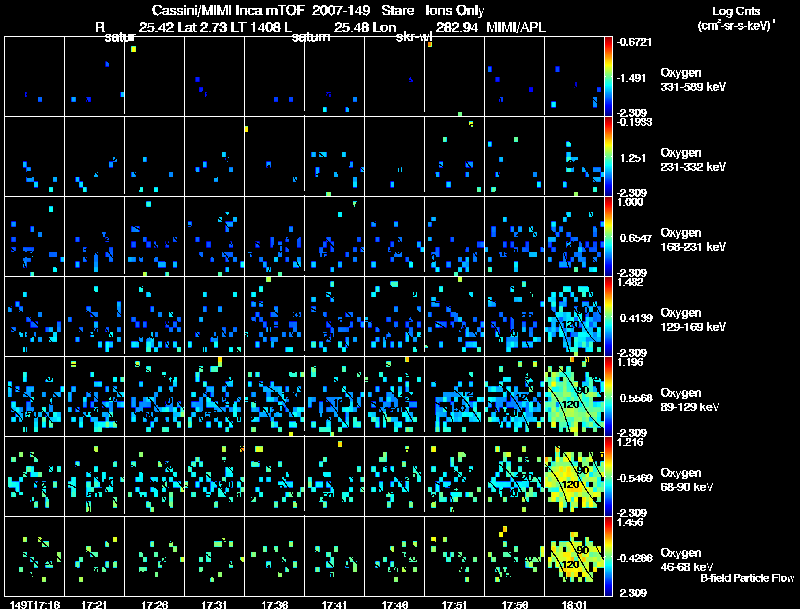
Task: Select the 18:01 panel for Oxygen 68-90 keV
Action: (574, 476)
